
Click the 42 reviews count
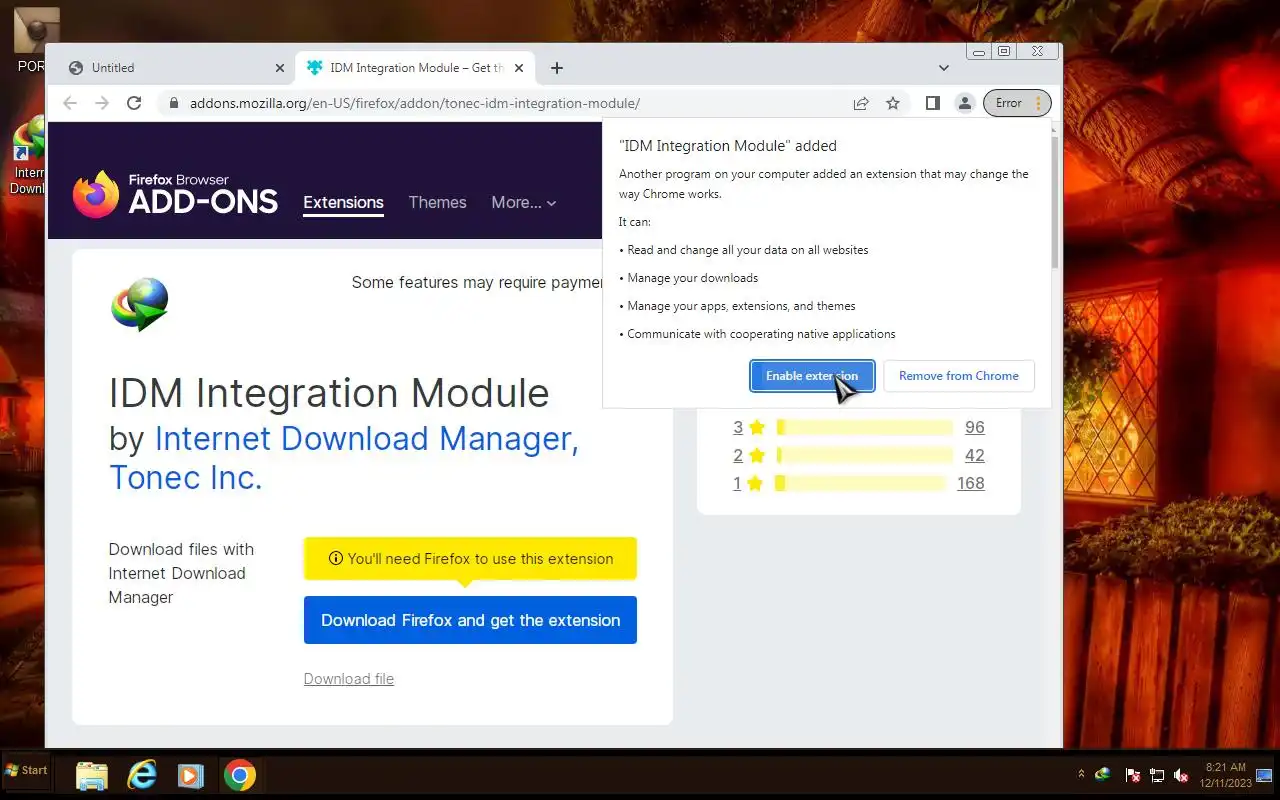(975, 455)
